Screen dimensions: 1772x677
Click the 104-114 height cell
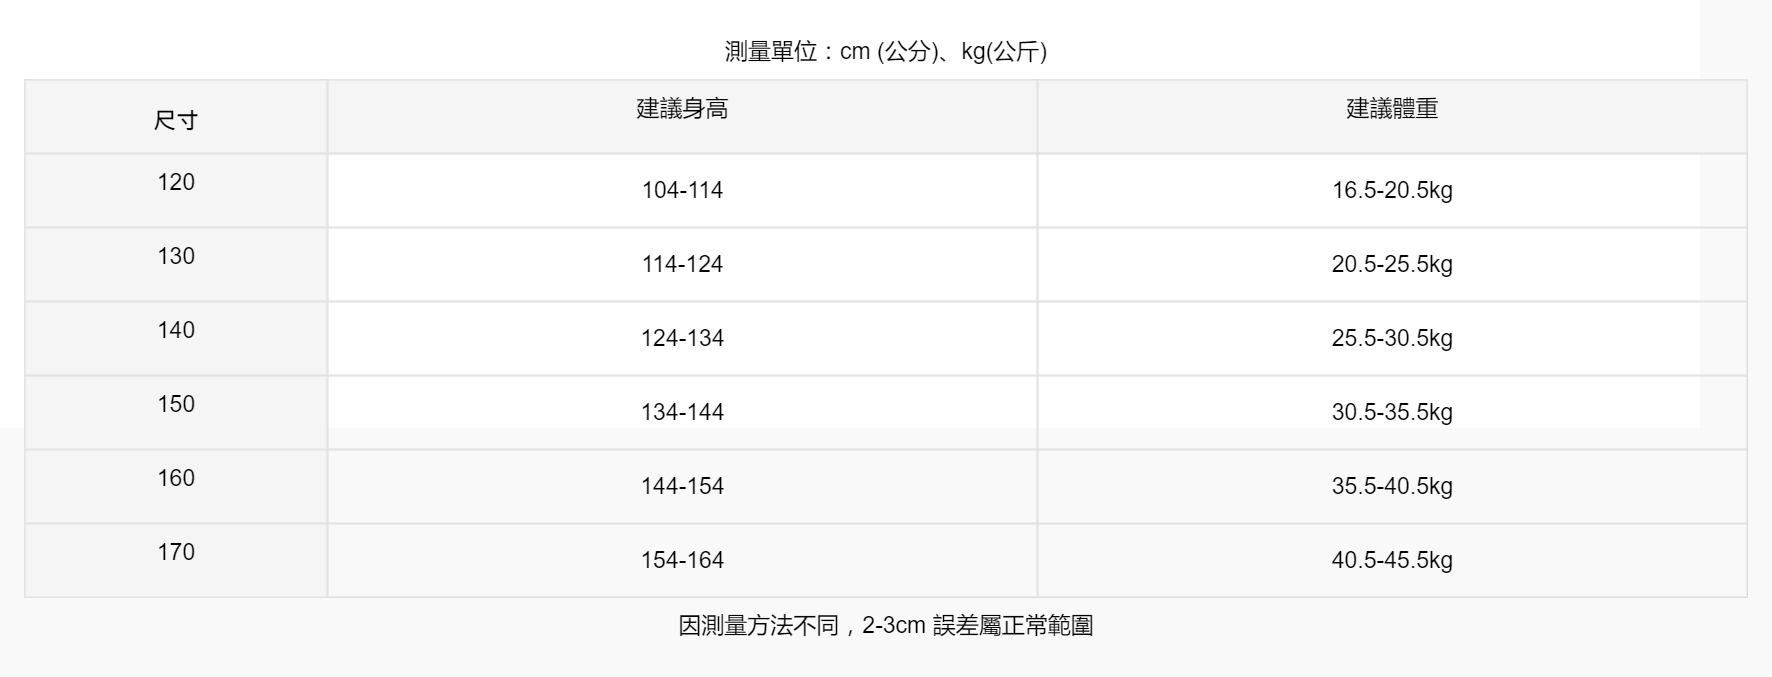[x=682, y=190]
